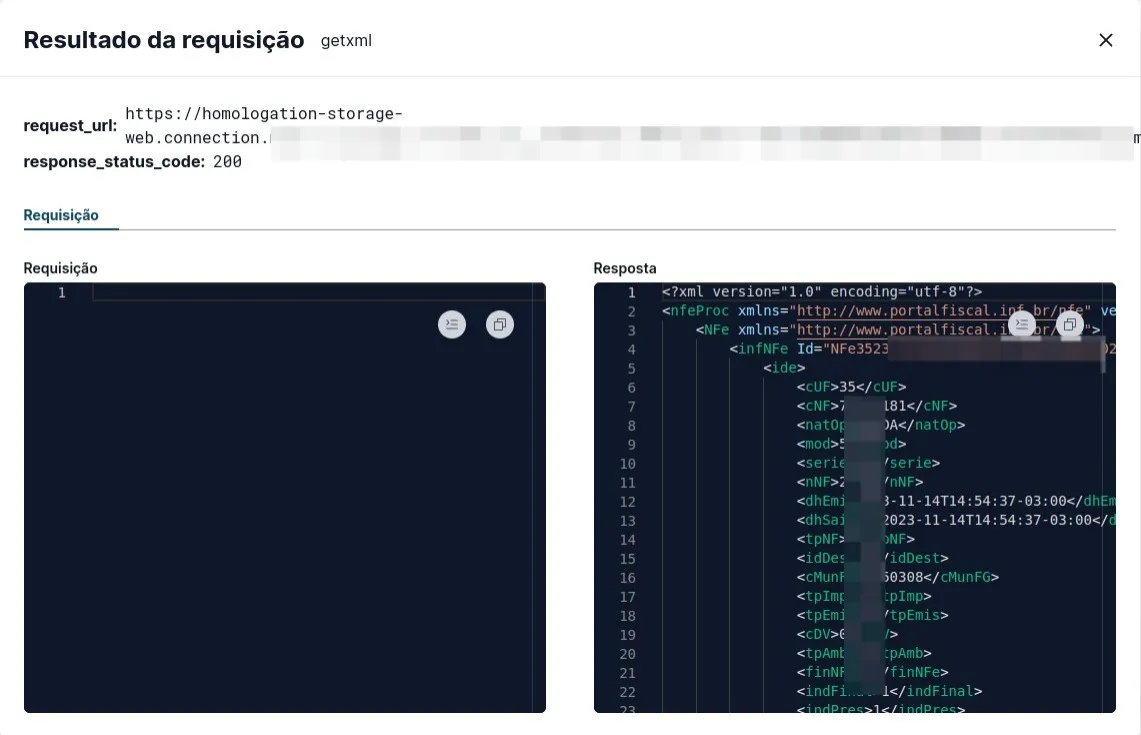Viewport: 1141px width, 735px height.
Task: Click the <mod> line in Resposta
Action: 851,444
